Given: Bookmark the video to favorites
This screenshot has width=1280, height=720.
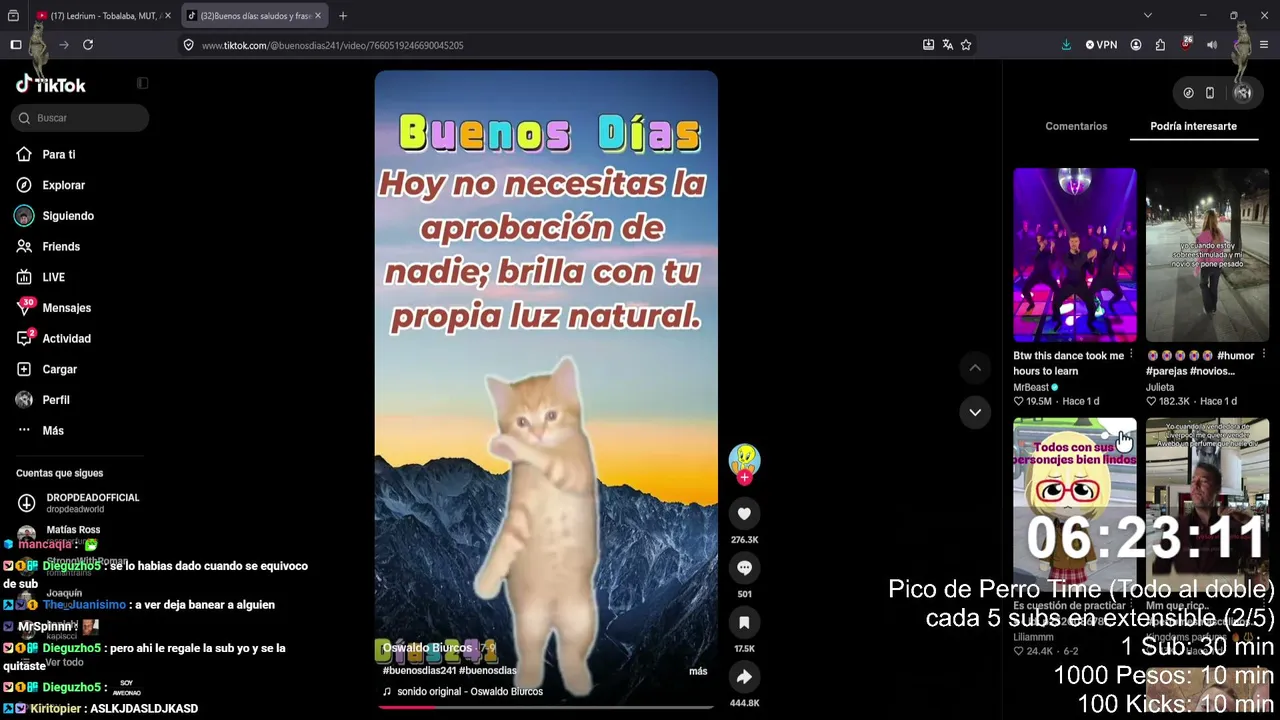Looking at the screenshot, I should click(x=744, y=622).
